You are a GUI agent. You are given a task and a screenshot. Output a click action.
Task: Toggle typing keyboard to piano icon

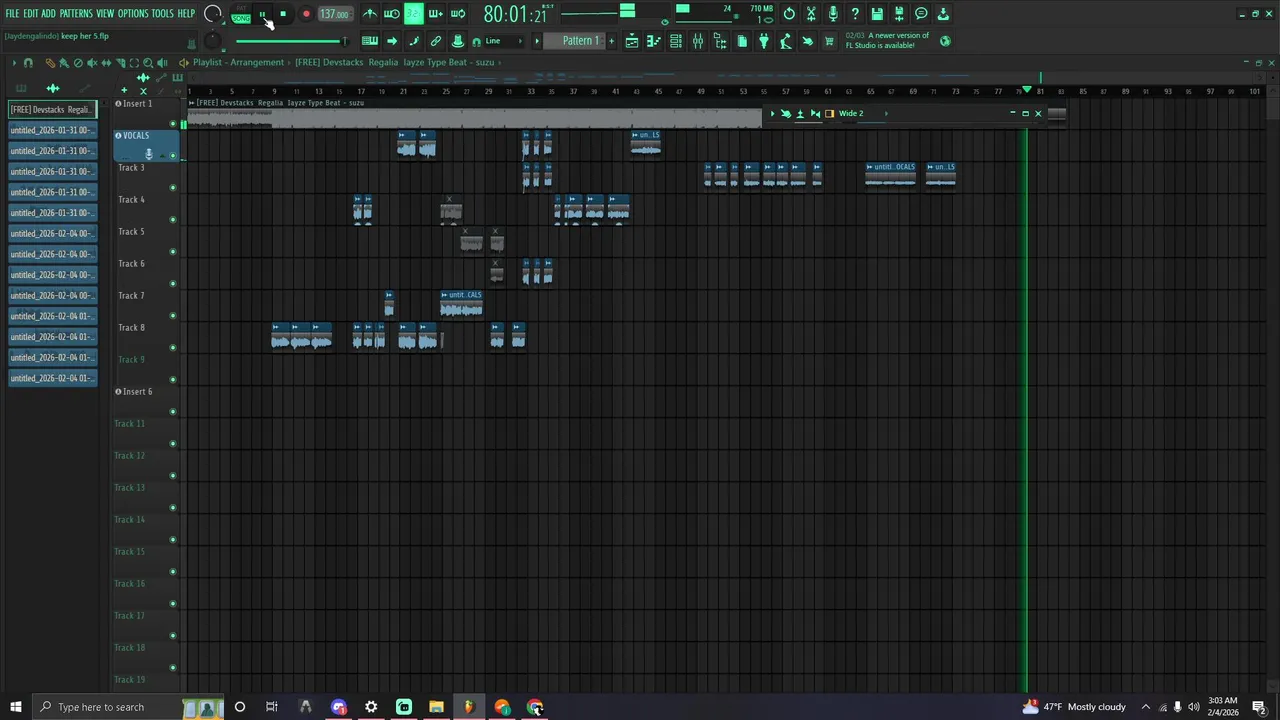pos(369,41)
